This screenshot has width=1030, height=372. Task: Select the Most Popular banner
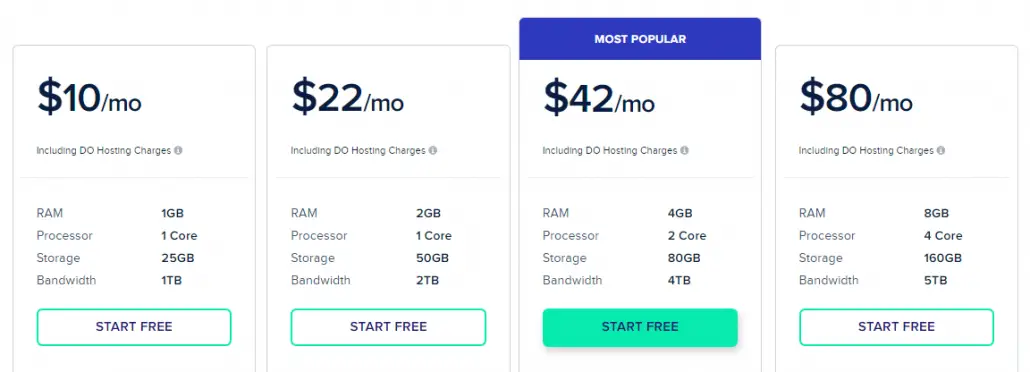pyautogui.click(x=640, y=39)
